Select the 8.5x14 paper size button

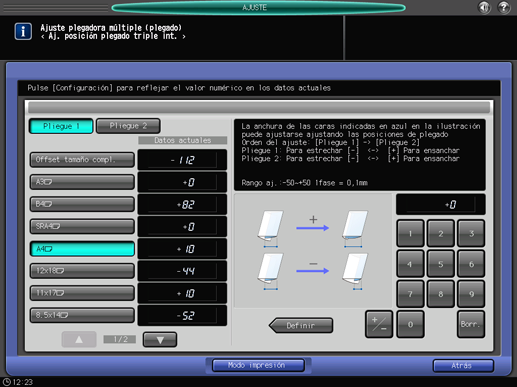point(82,315)
